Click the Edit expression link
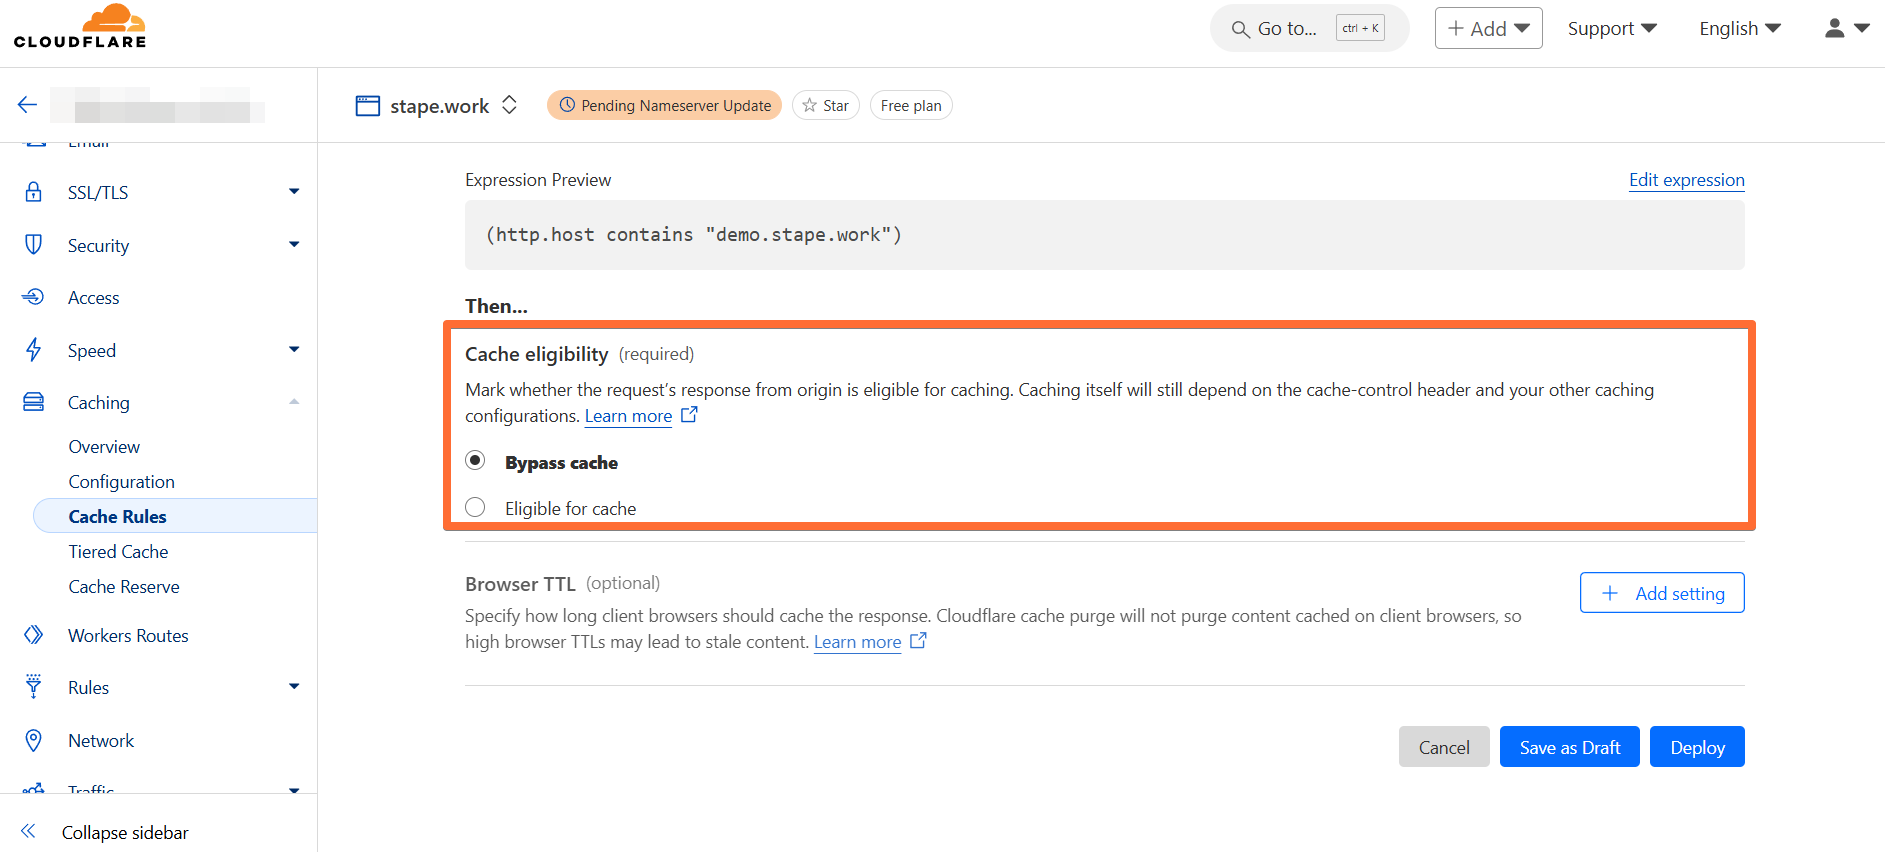The height and width of the screenshot is (852, 1885). [1686, 180]
